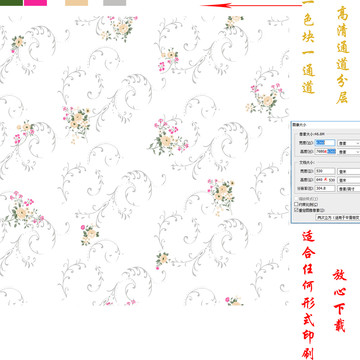Screen dimensions: 360x360
Task: Click the large central pink flower bouquet
Action: point(168,137)
